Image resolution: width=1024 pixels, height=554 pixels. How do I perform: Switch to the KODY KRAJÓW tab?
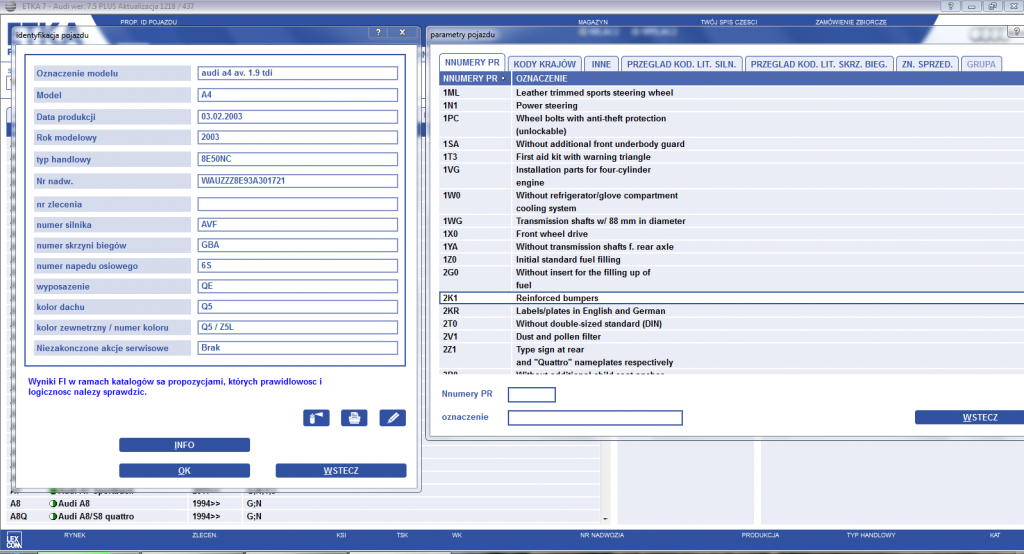(x=545, y=64)
